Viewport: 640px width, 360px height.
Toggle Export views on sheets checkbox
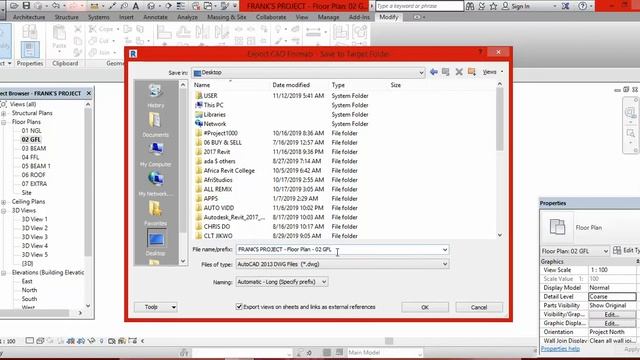point(239,307)
